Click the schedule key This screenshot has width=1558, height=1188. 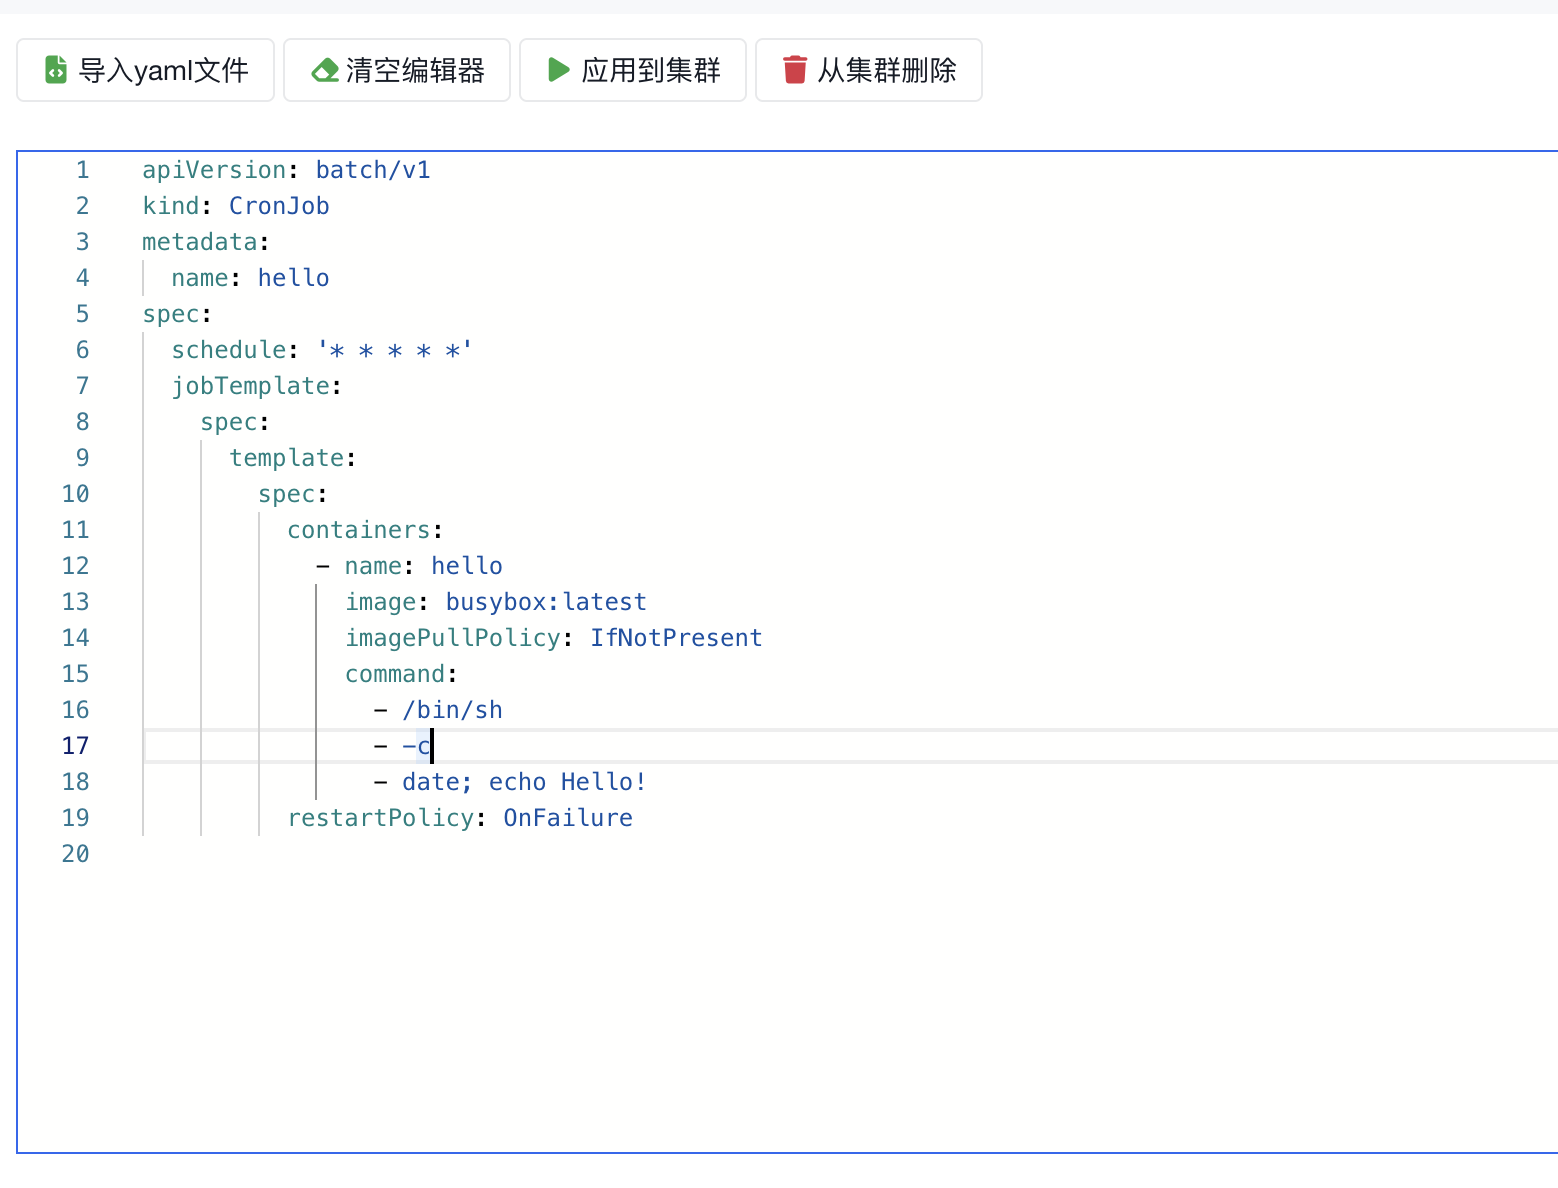229,350
